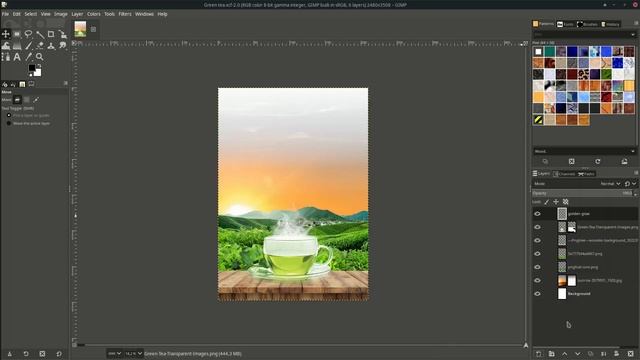Close the Green tea image tab
The image size is (640, 360).
click(x=93, y=29)
